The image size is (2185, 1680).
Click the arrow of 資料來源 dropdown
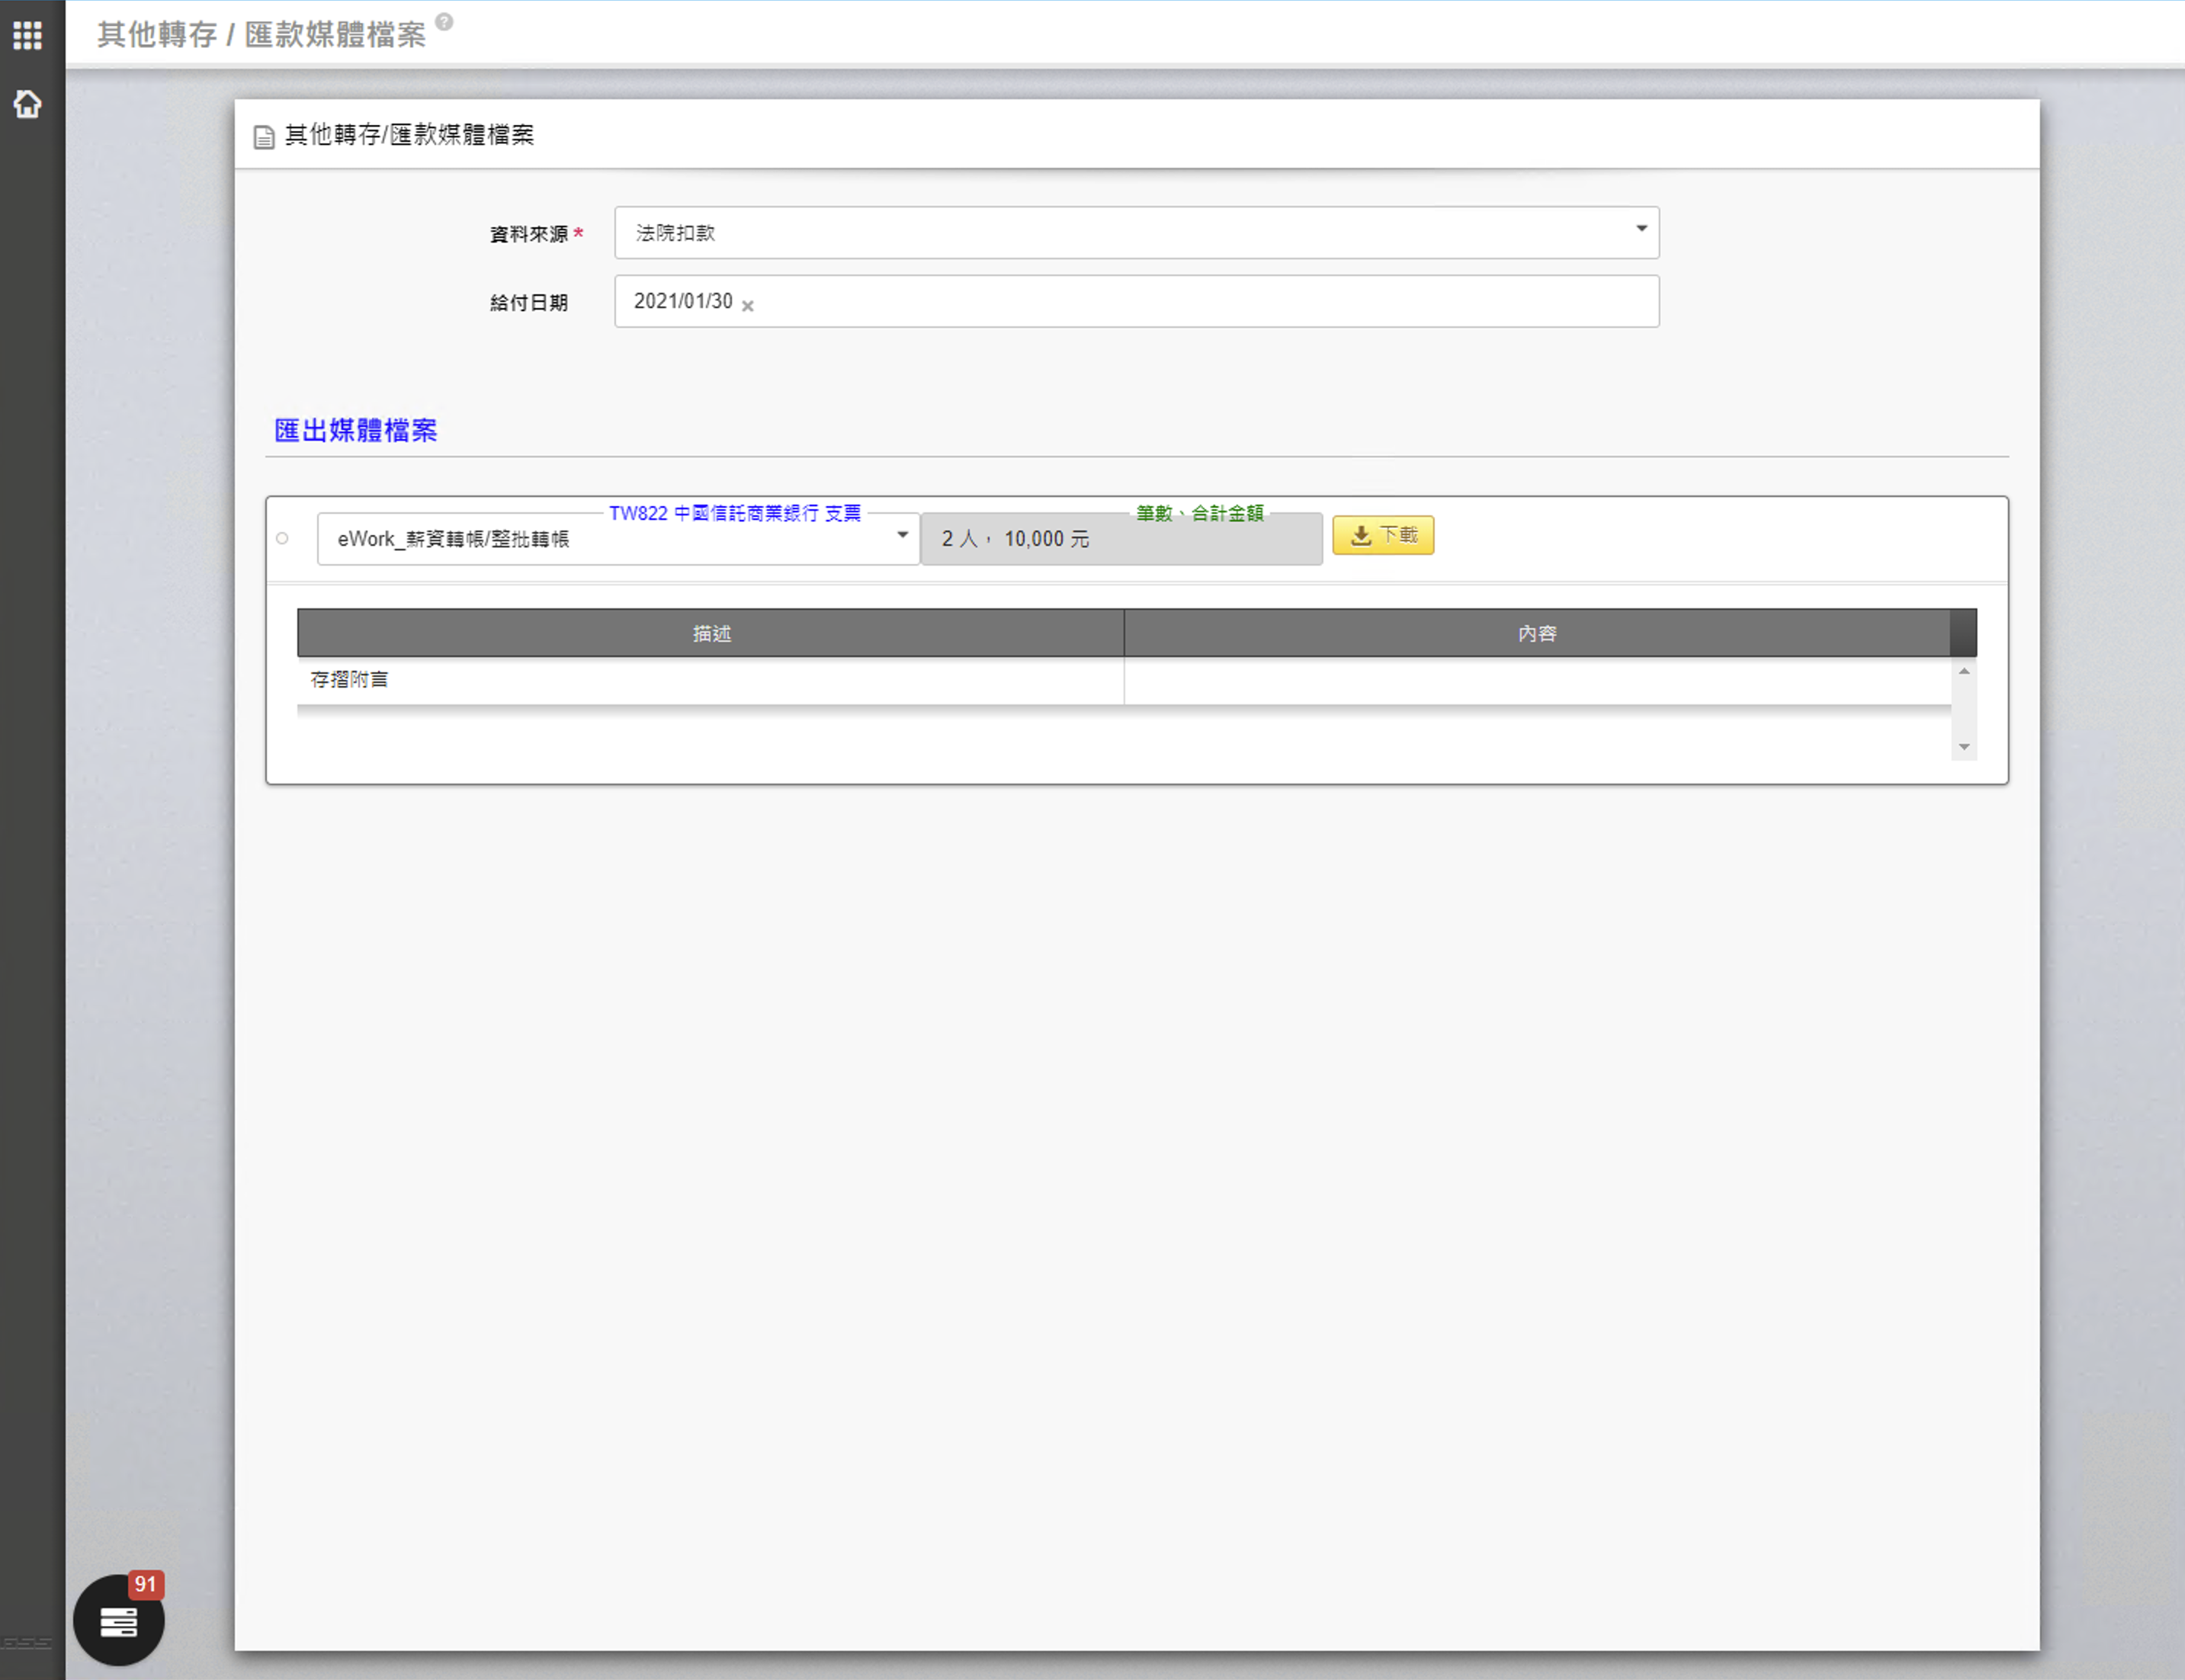point(1641,229)
